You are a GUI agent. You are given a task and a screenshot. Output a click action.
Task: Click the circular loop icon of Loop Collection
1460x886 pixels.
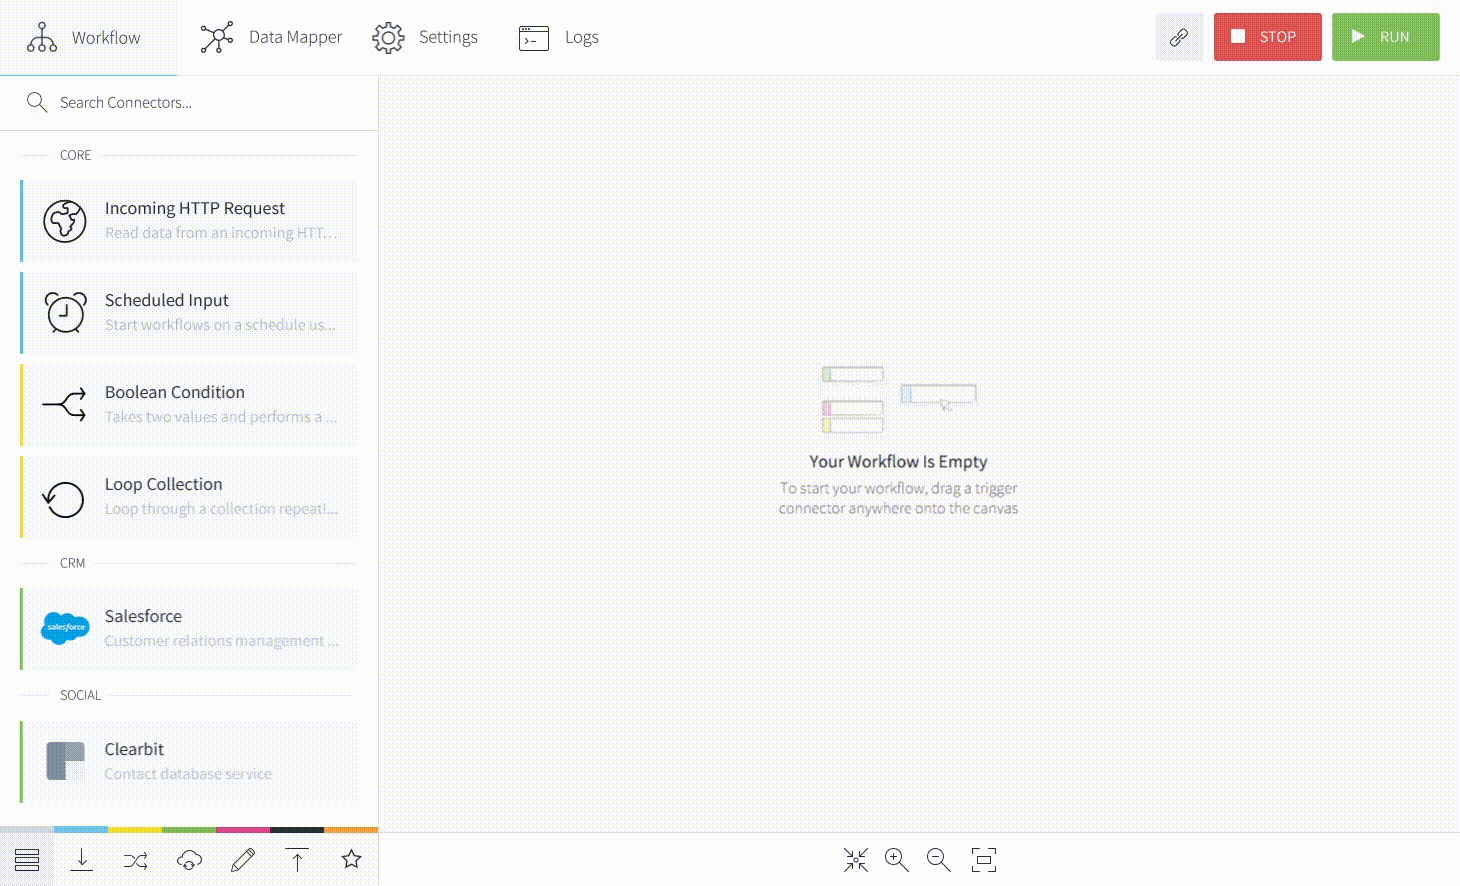tap(64, 498)
